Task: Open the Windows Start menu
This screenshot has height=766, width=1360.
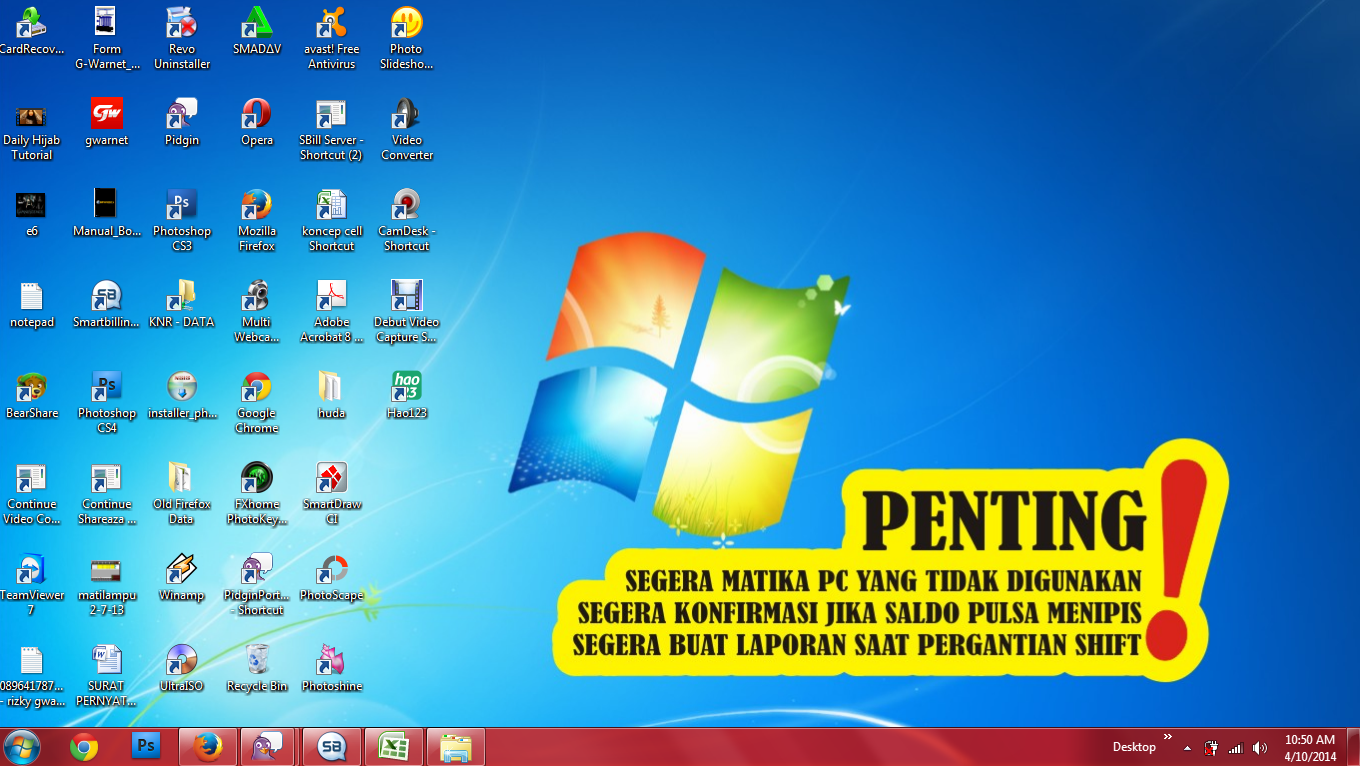Action: 22,747
